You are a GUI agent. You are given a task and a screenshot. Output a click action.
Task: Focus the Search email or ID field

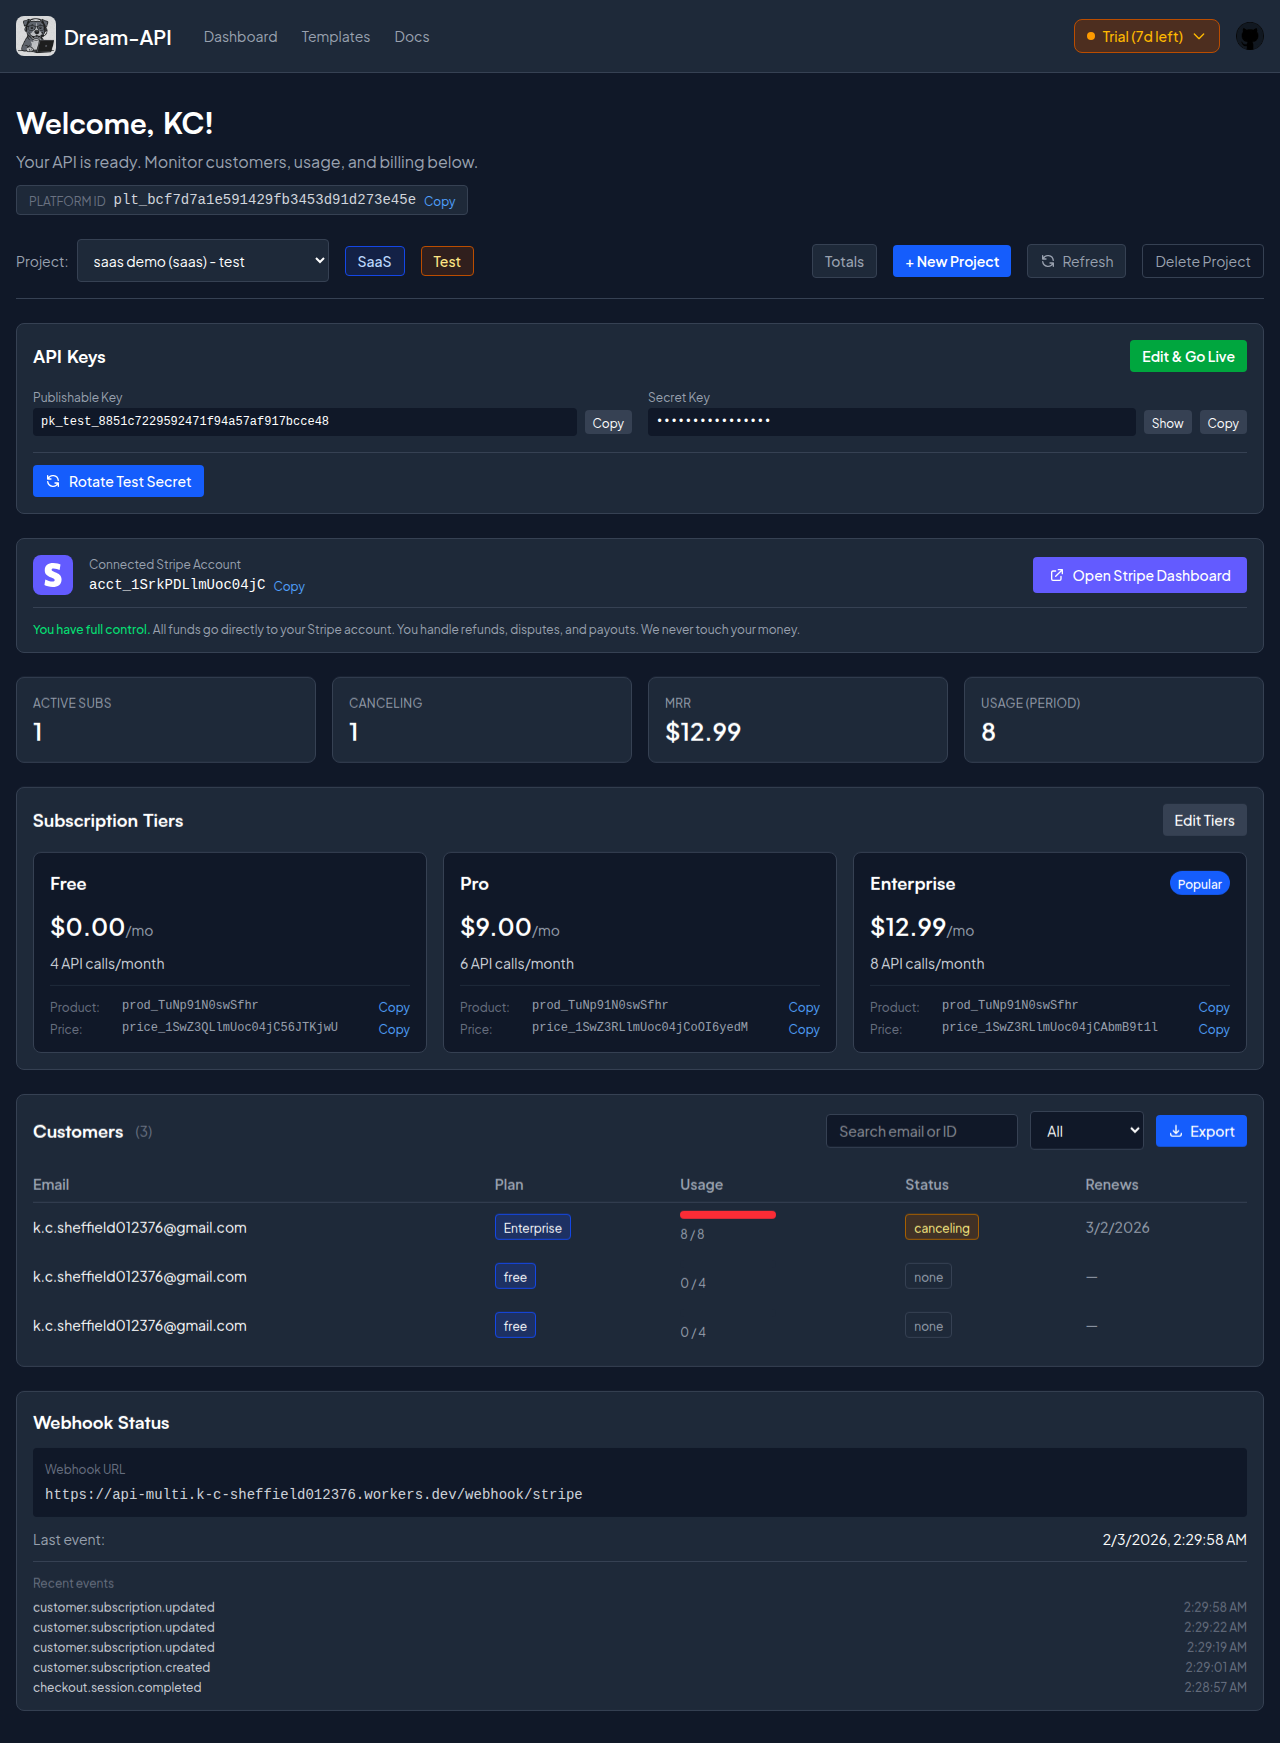[922, 1131]
